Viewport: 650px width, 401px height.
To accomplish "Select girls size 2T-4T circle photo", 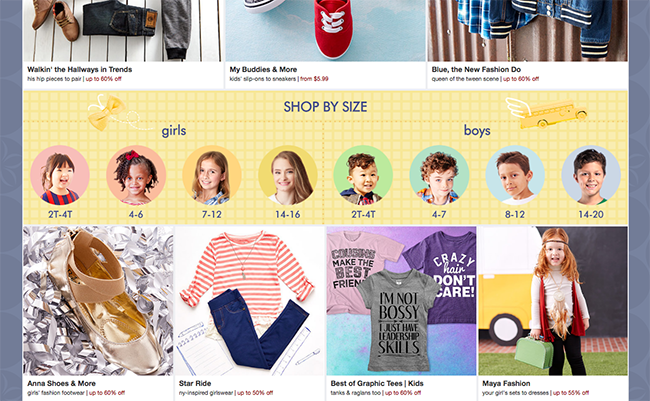I will [60, 175].
